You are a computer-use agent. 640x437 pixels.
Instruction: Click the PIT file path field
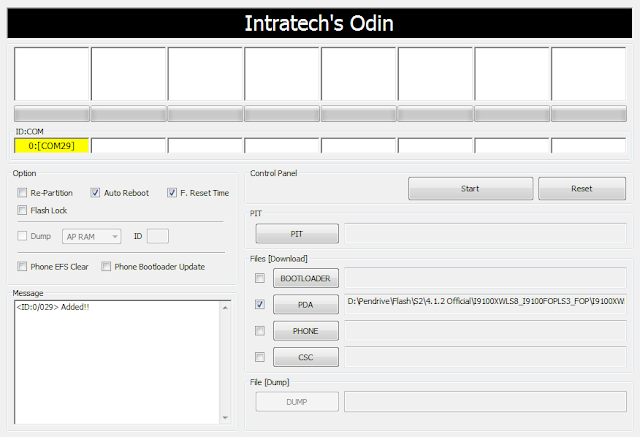(x=485, y=233)
